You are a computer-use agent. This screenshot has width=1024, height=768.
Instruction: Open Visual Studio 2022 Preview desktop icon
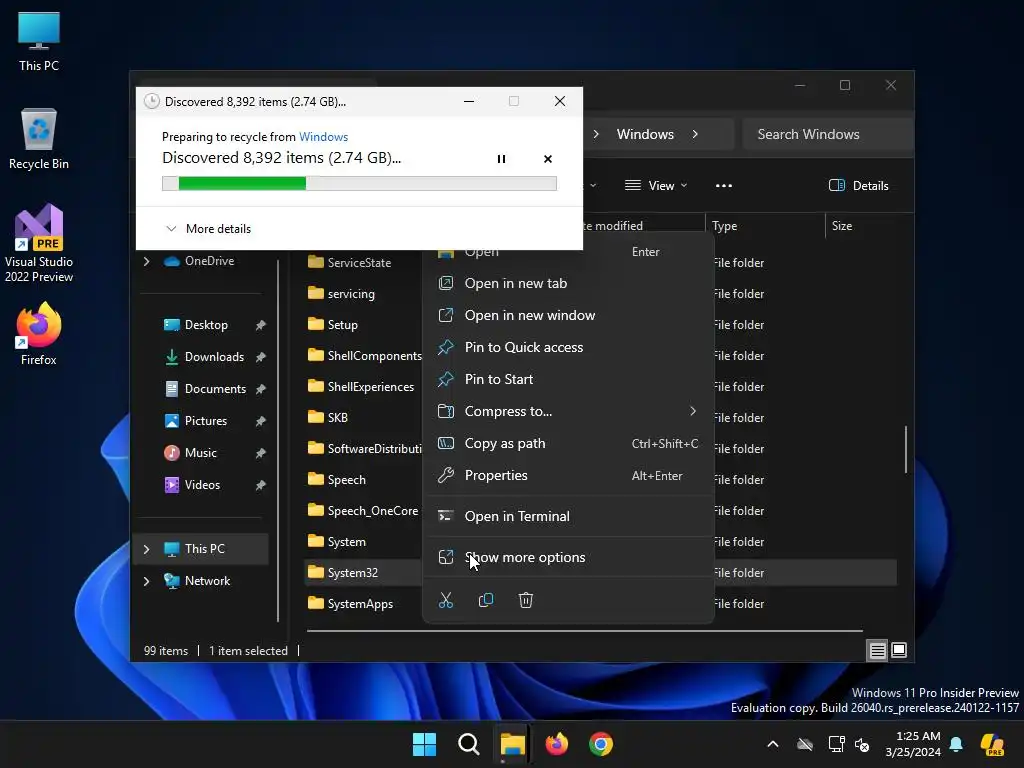coord(39,243)
